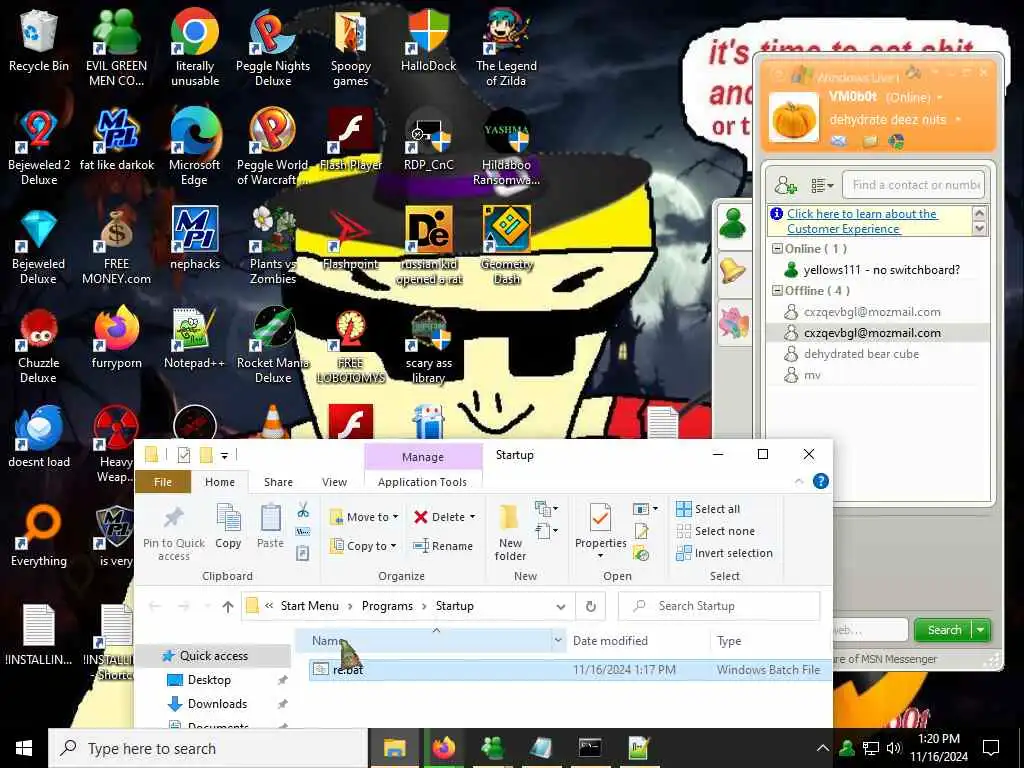
Task: Click the New folder icon in the ribbon
Action: pyautogui.click(x=509, y=519)
